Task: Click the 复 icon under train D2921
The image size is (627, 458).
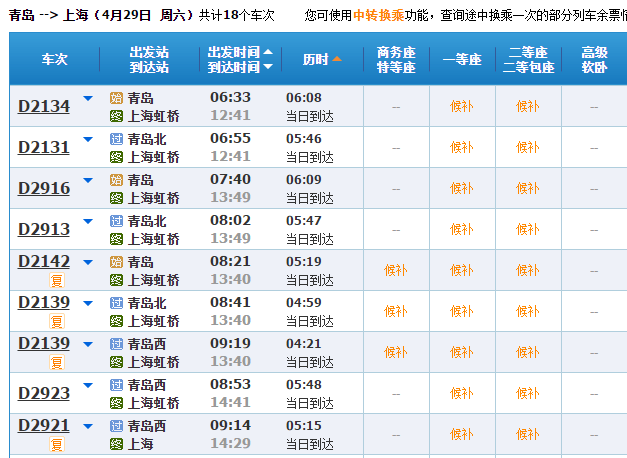Action: pos(57,445)
